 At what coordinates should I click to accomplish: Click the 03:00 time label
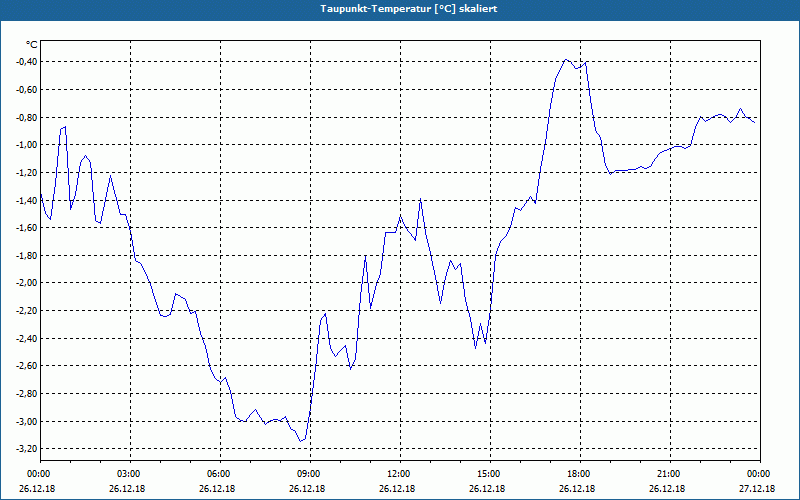[x=127, y=474]
